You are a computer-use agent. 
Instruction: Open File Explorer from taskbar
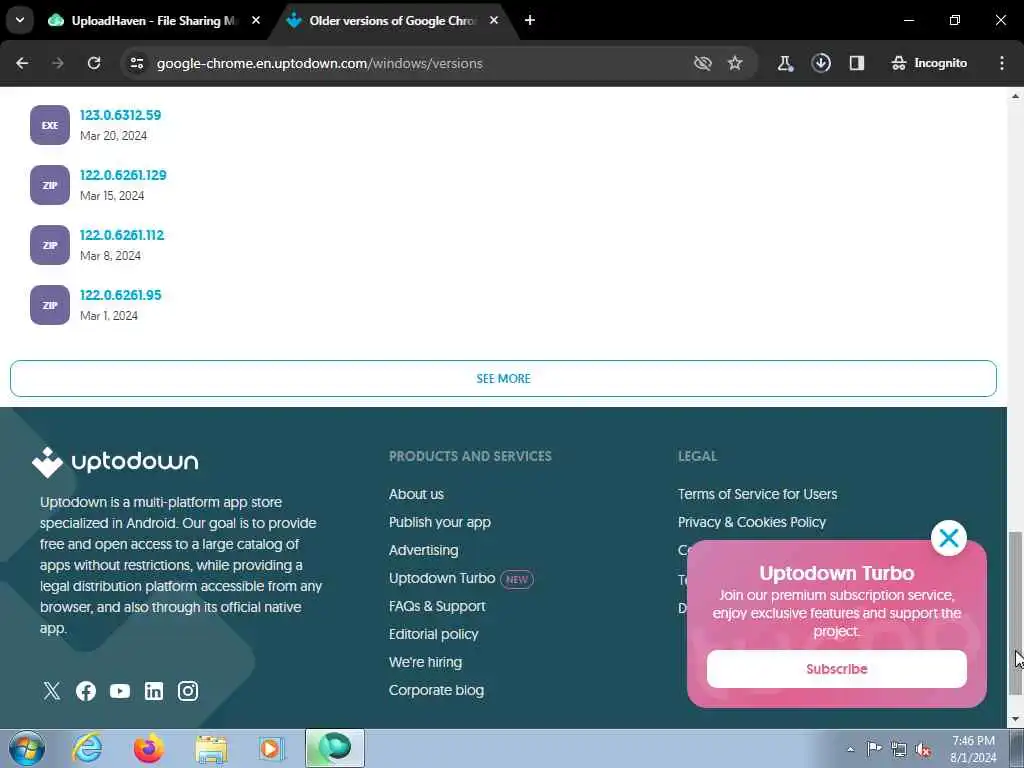point(211,748)
